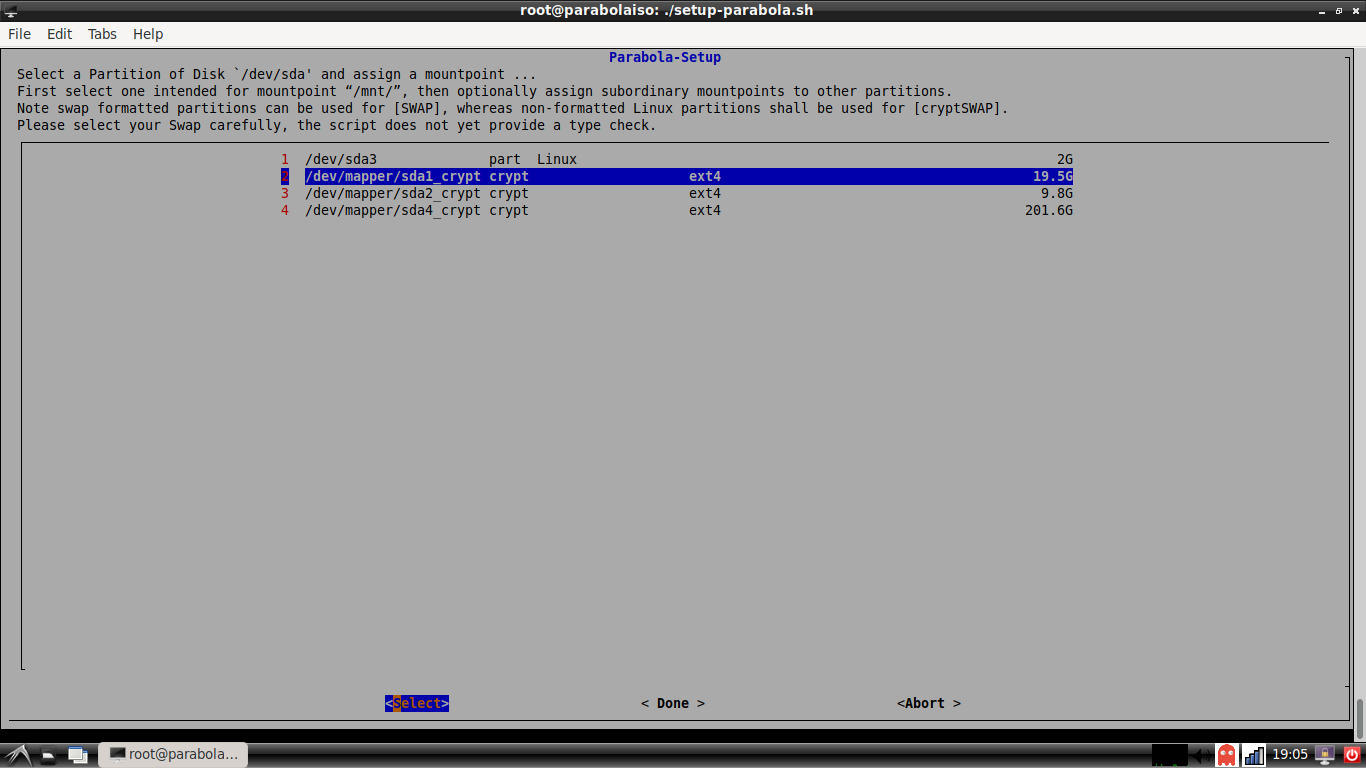The image size is (1366, 768).
Task: Open the CPU usage monitor graph
Action: [x=1169, y=755]
